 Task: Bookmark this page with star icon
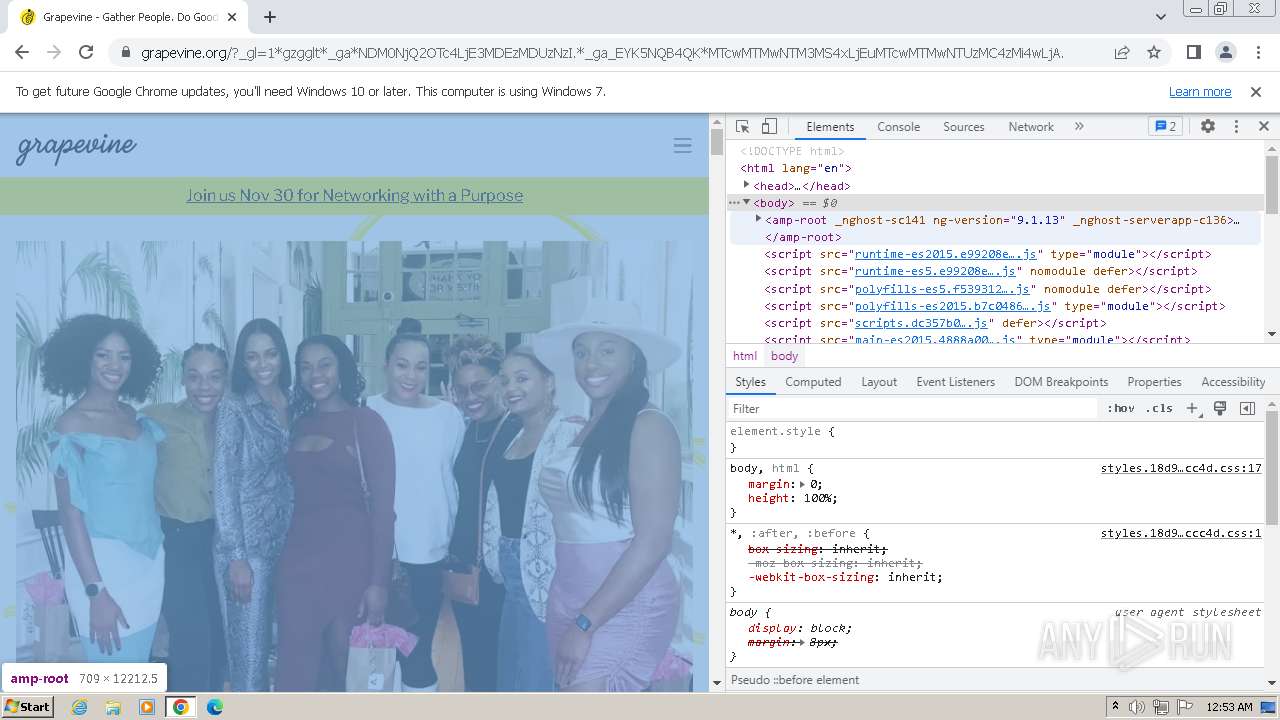pos(1154,52)
